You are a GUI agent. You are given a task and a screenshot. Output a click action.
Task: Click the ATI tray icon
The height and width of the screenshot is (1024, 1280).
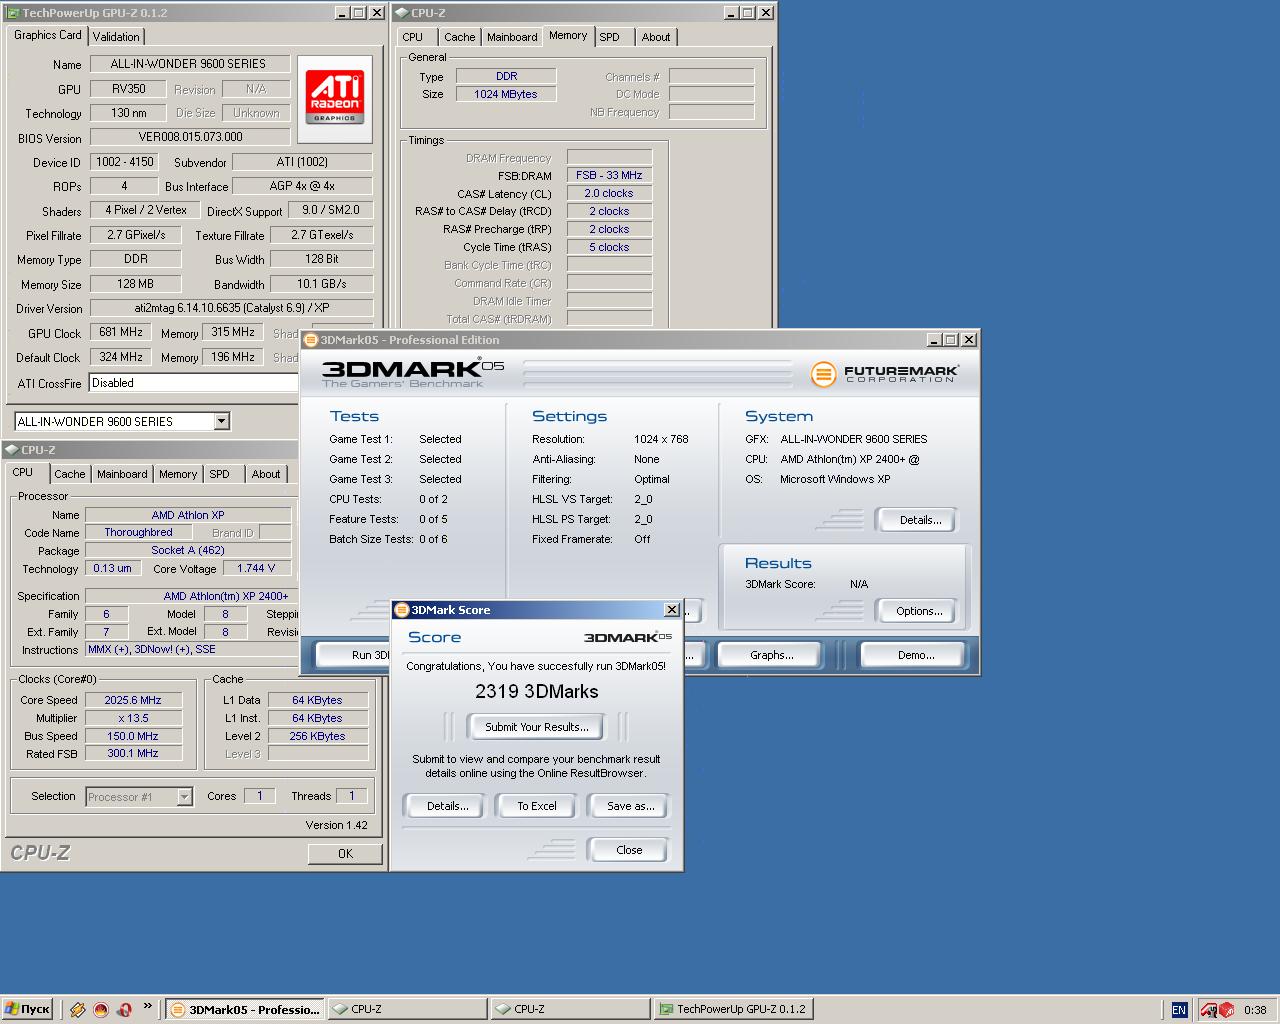1209,1010
